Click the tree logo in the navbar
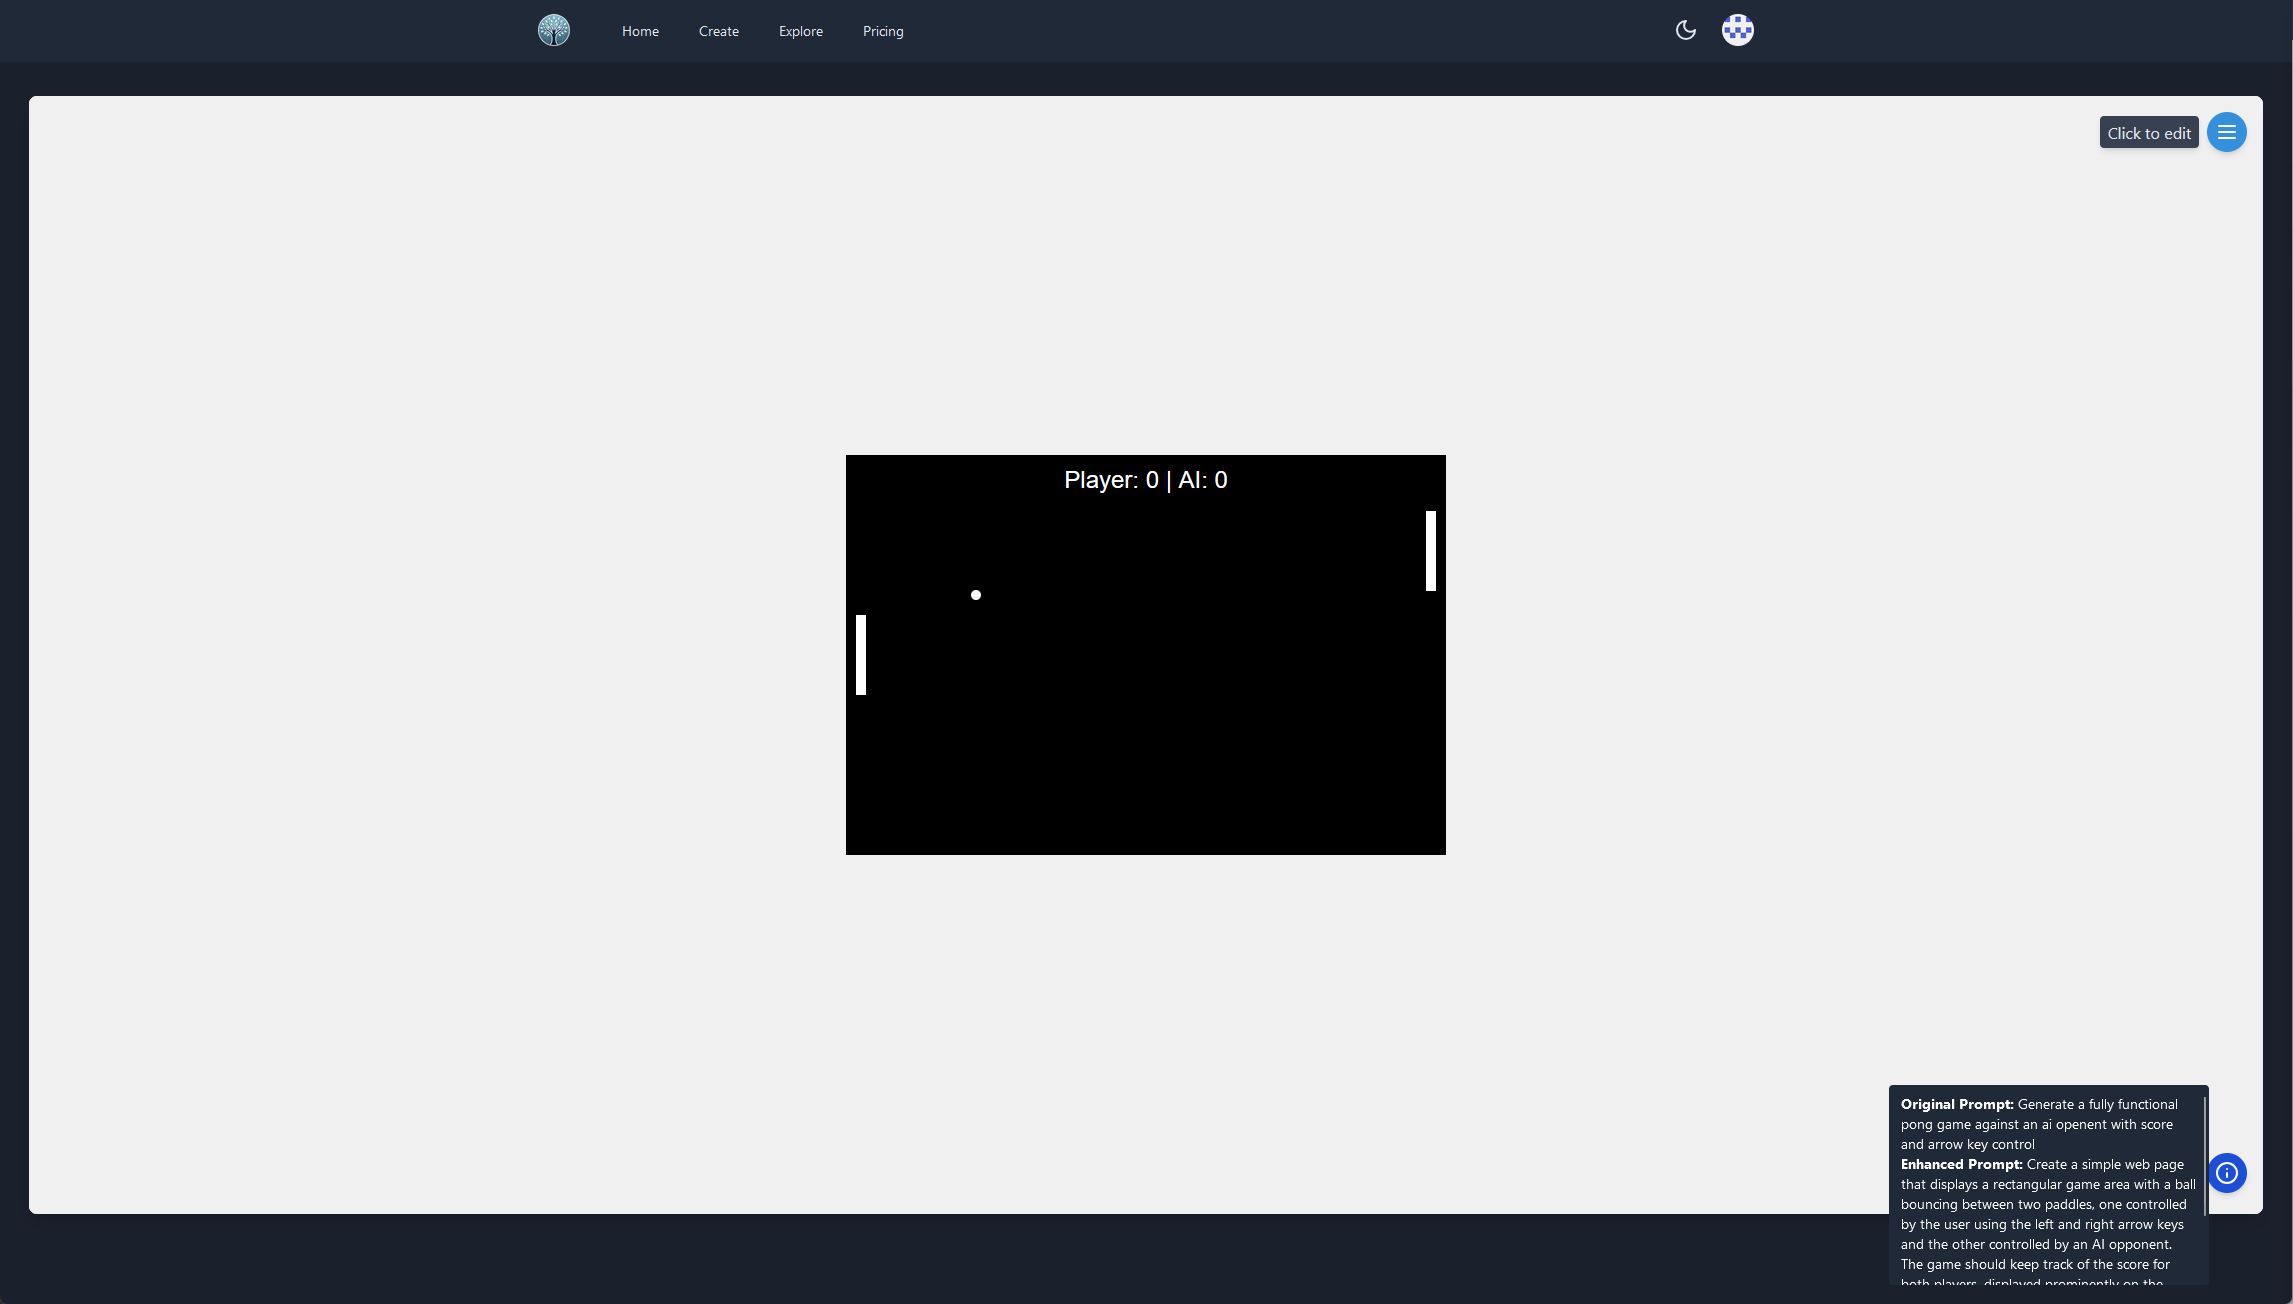Viewport: 2293px width, 1304px height. pyautogui.click(x=553, y=30)
